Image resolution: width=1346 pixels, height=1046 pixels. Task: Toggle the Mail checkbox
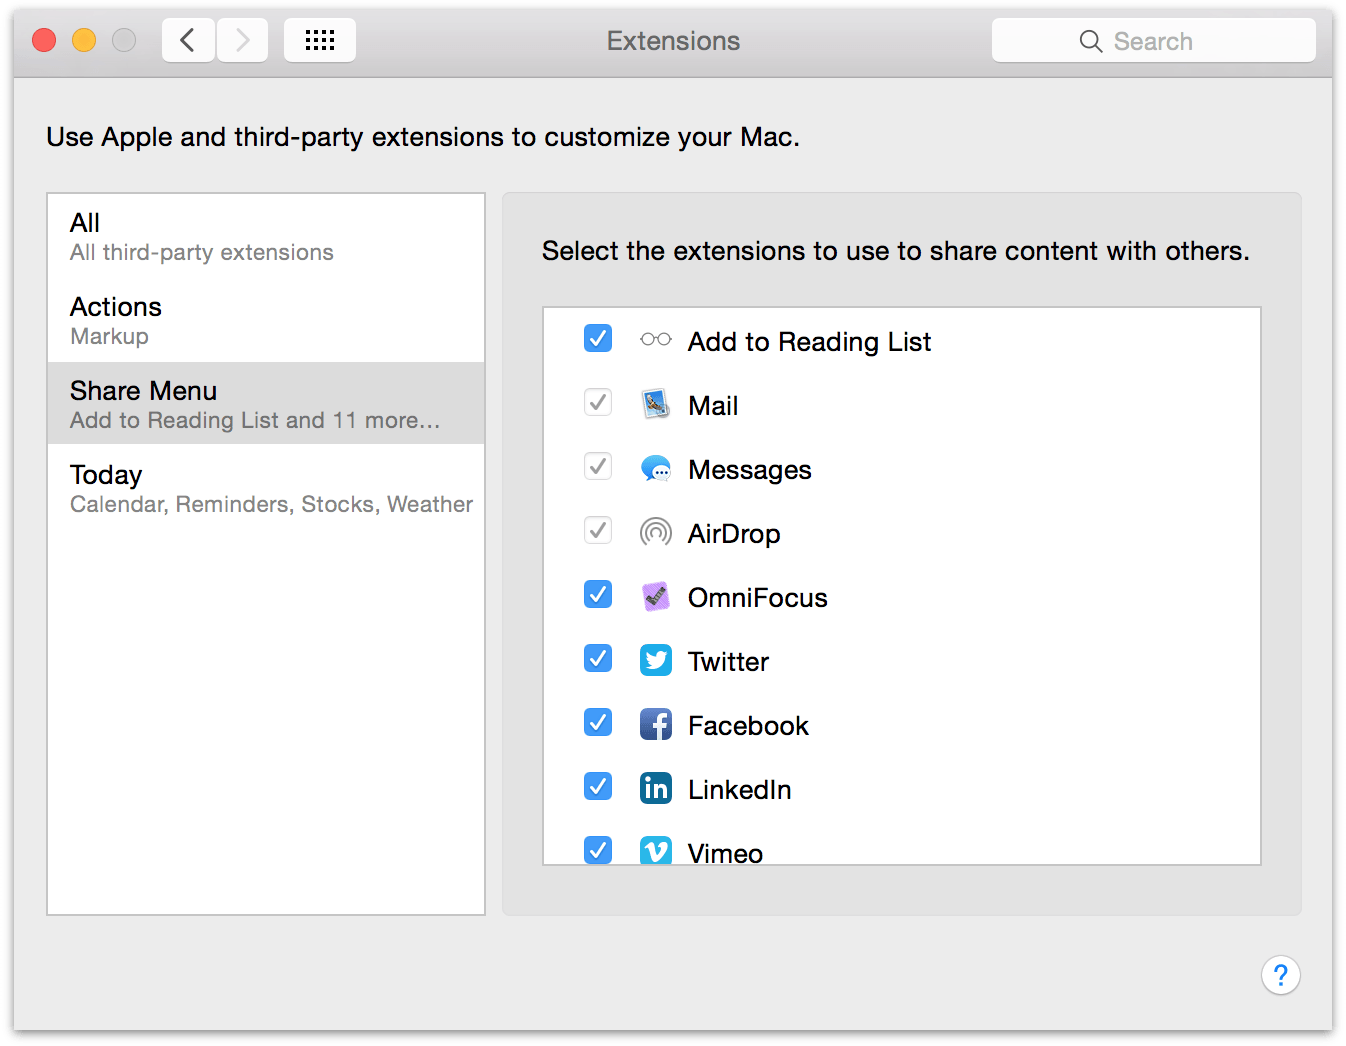click(598, 403)
